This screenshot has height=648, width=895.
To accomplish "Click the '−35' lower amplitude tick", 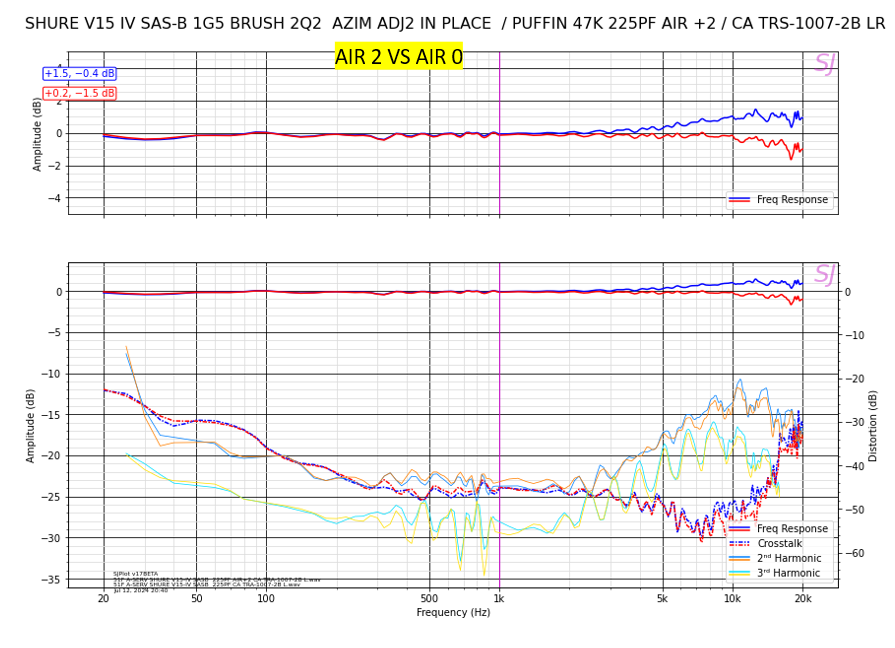I will point(50,579).
